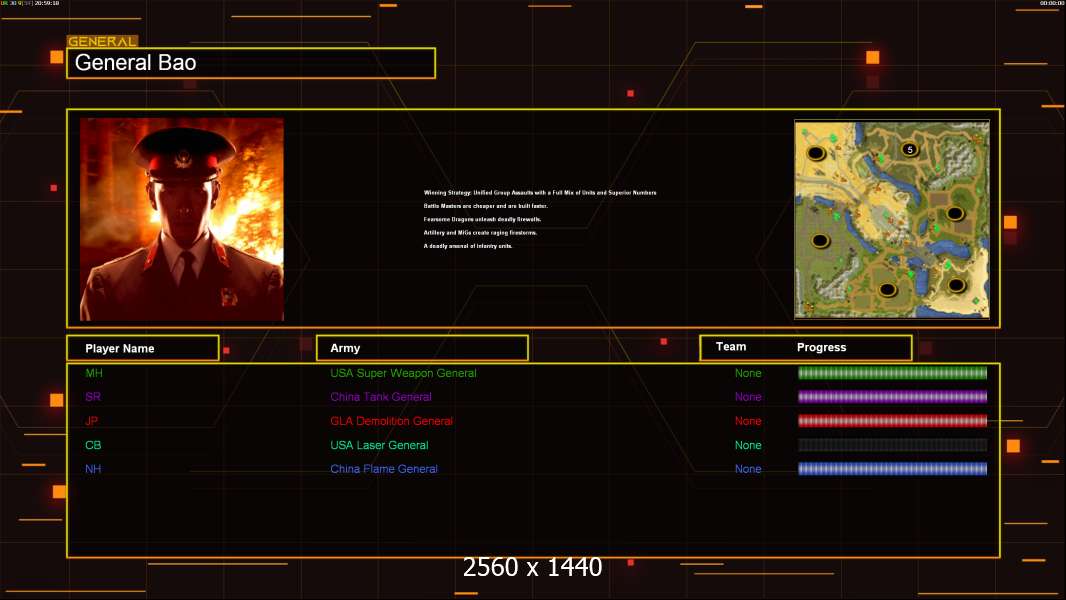Click CB's empty dark progress bar
Viewport: 1066px width, 600px height.
click(892, 445)
